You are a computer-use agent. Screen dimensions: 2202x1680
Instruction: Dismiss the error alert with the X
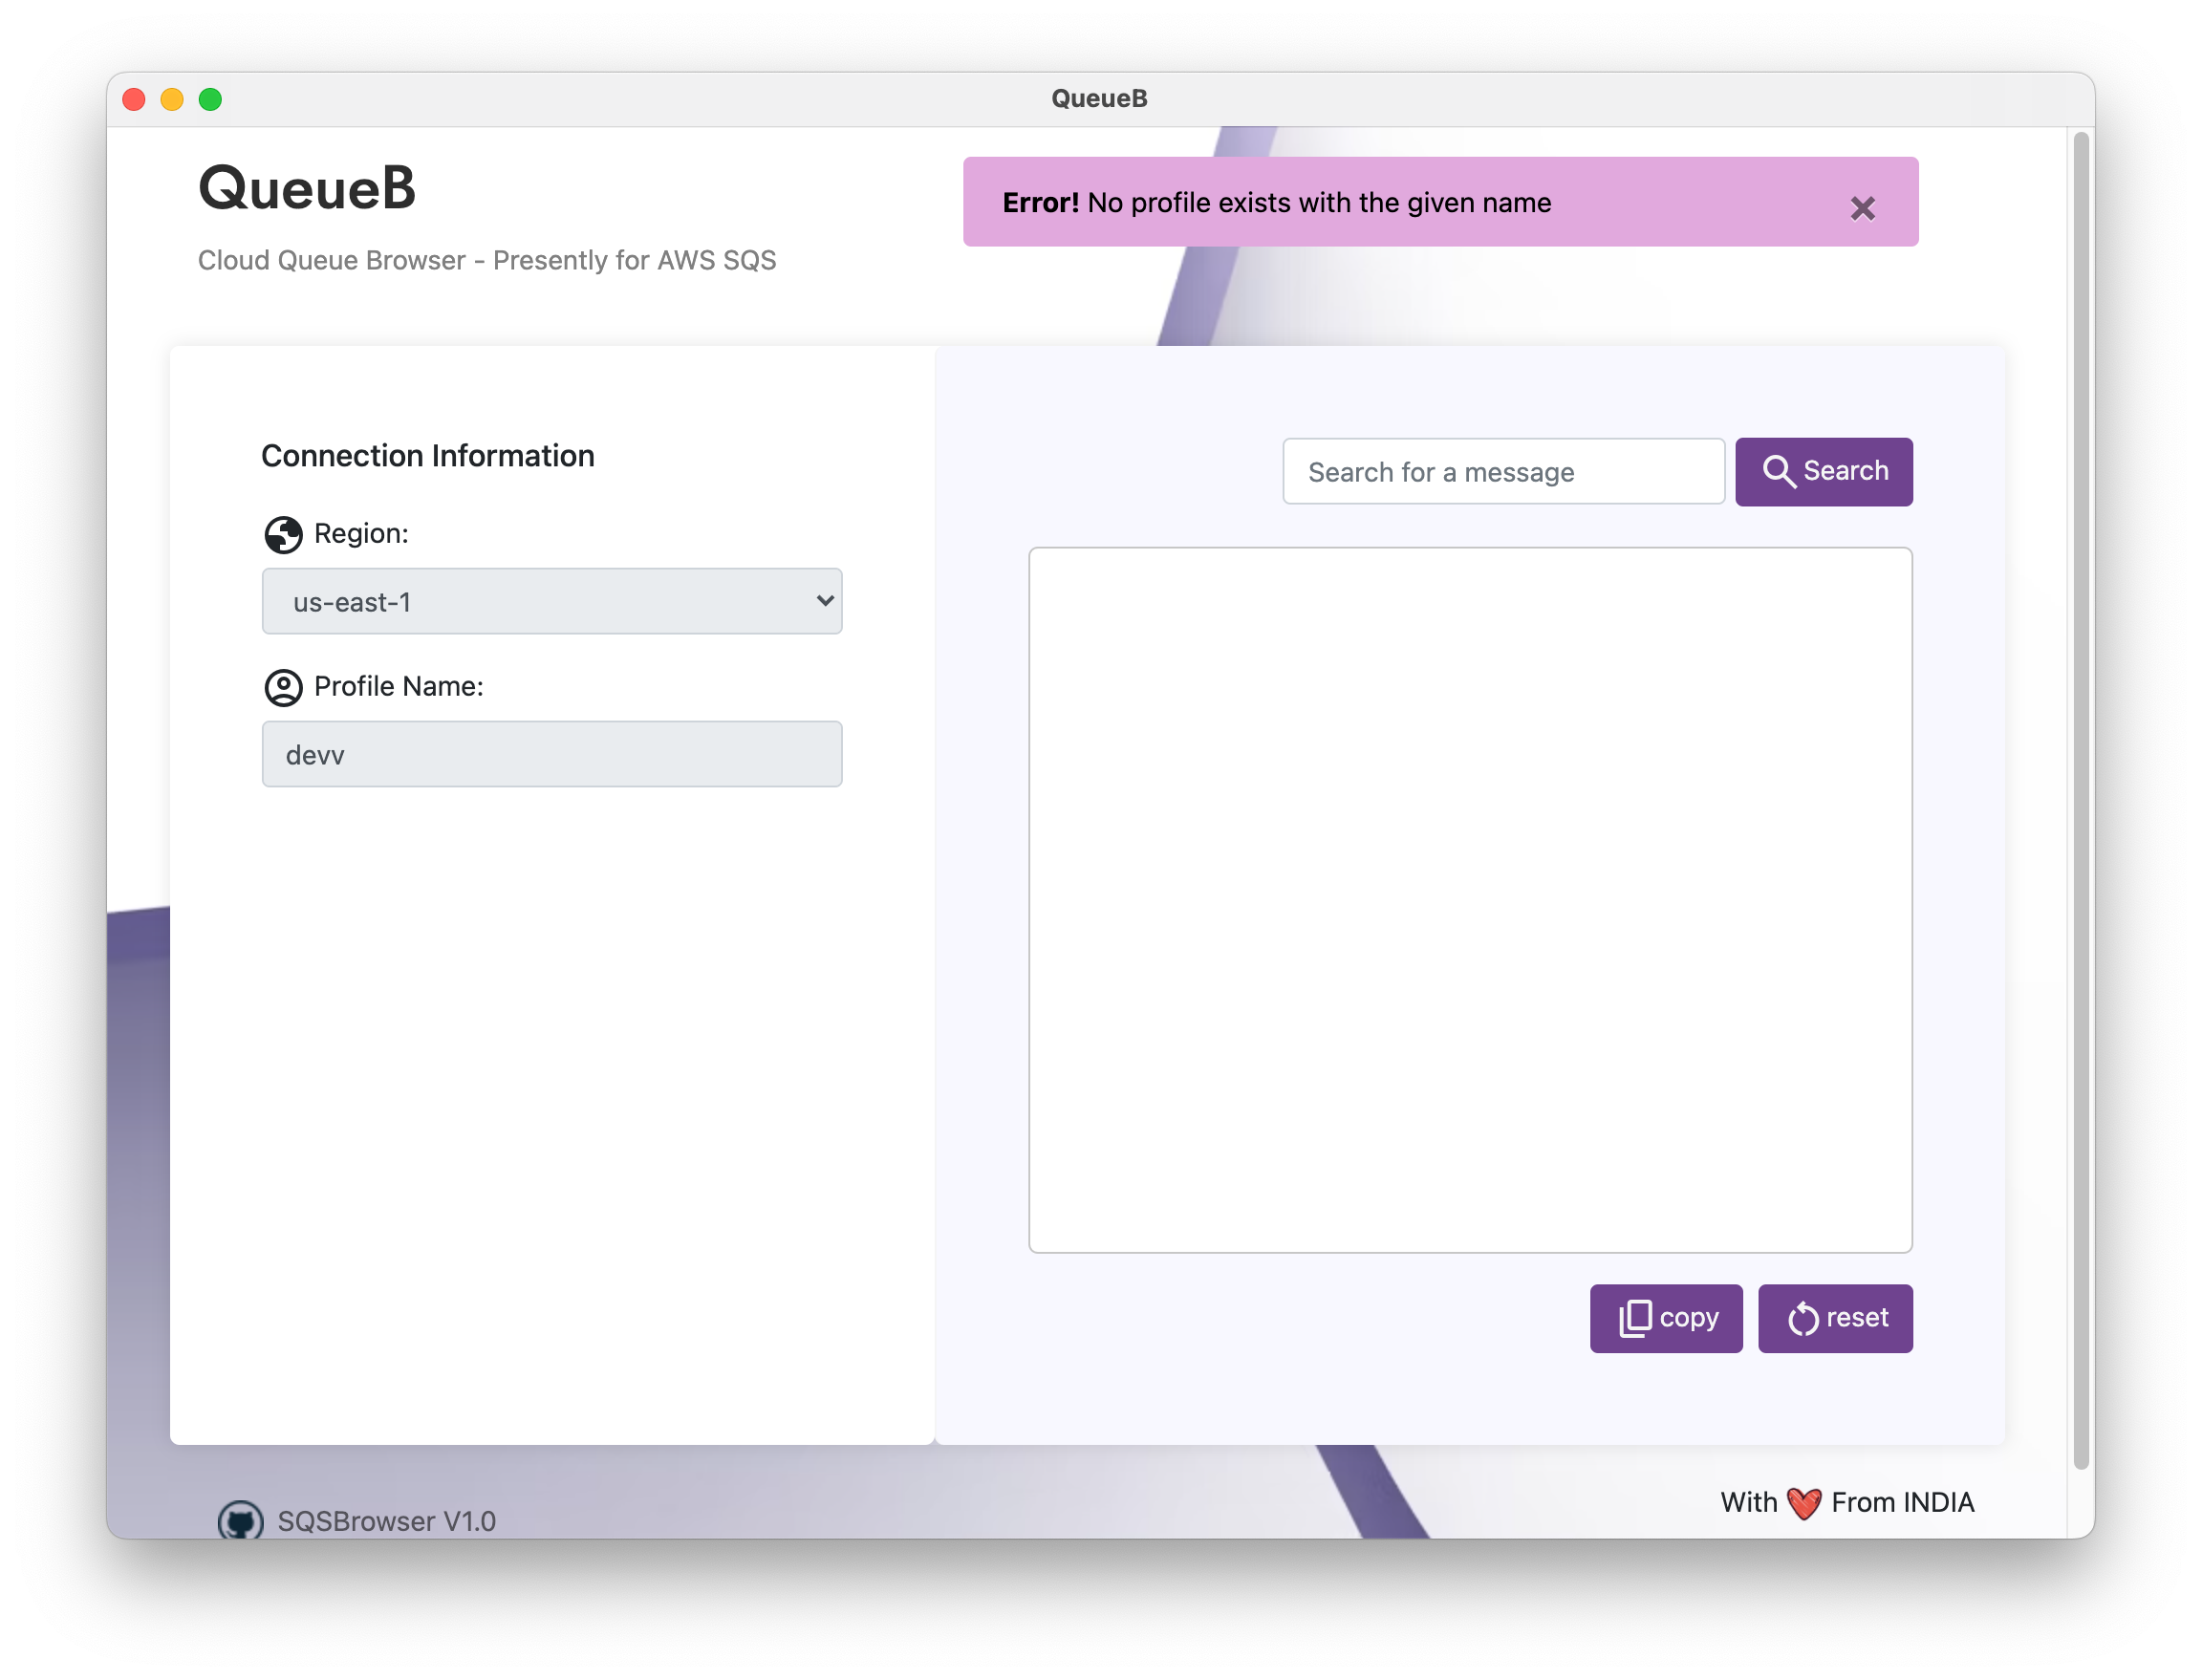(x=1861, y=208)
